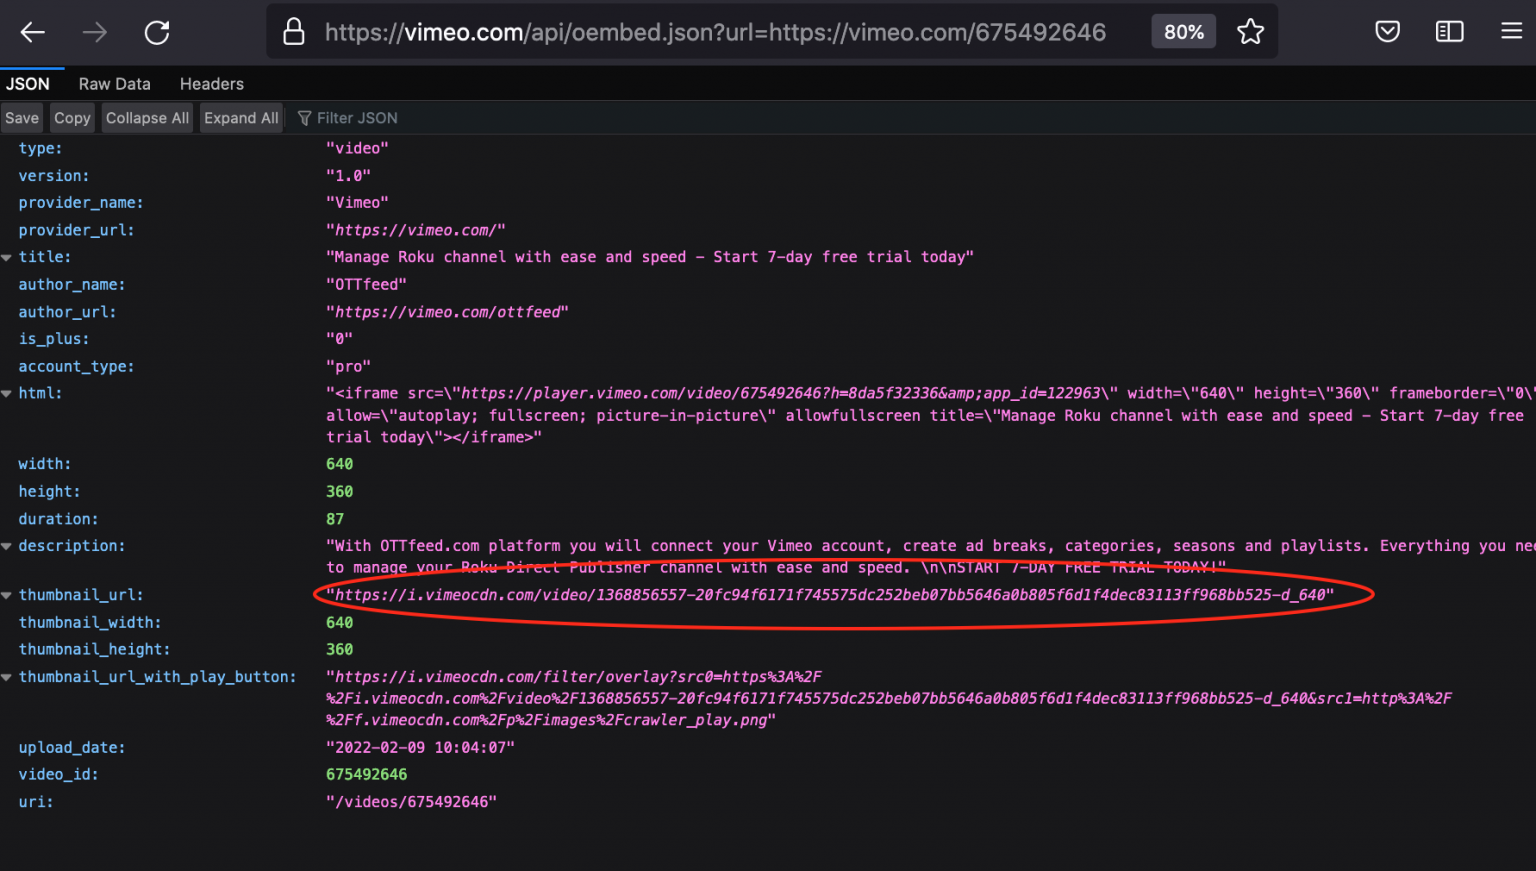Collapse the circled thumbnail_url entry's triangle

(6, 594)
